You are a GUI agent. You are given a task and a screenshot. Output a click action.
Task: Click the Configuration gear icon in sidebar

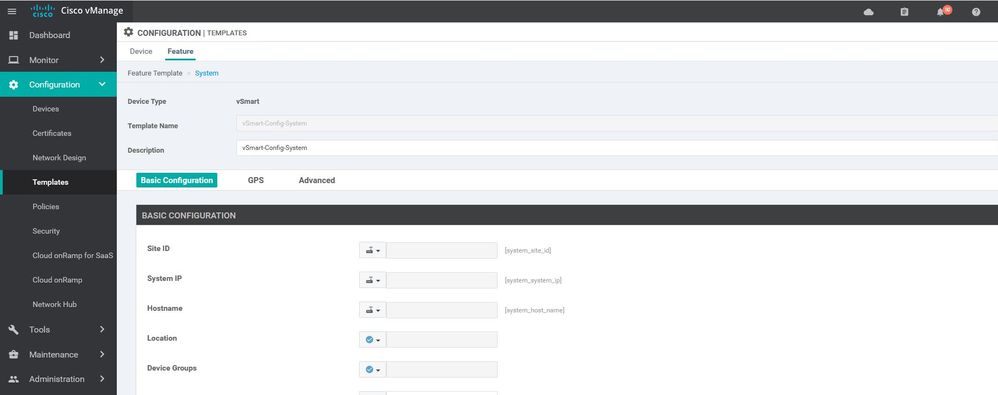coord(13,85)
